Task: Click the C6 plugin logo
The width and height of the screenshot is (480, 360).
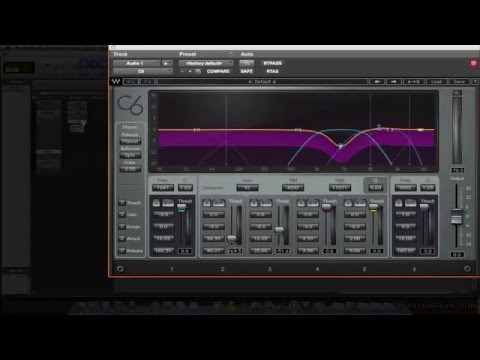Action: [130, 105]
